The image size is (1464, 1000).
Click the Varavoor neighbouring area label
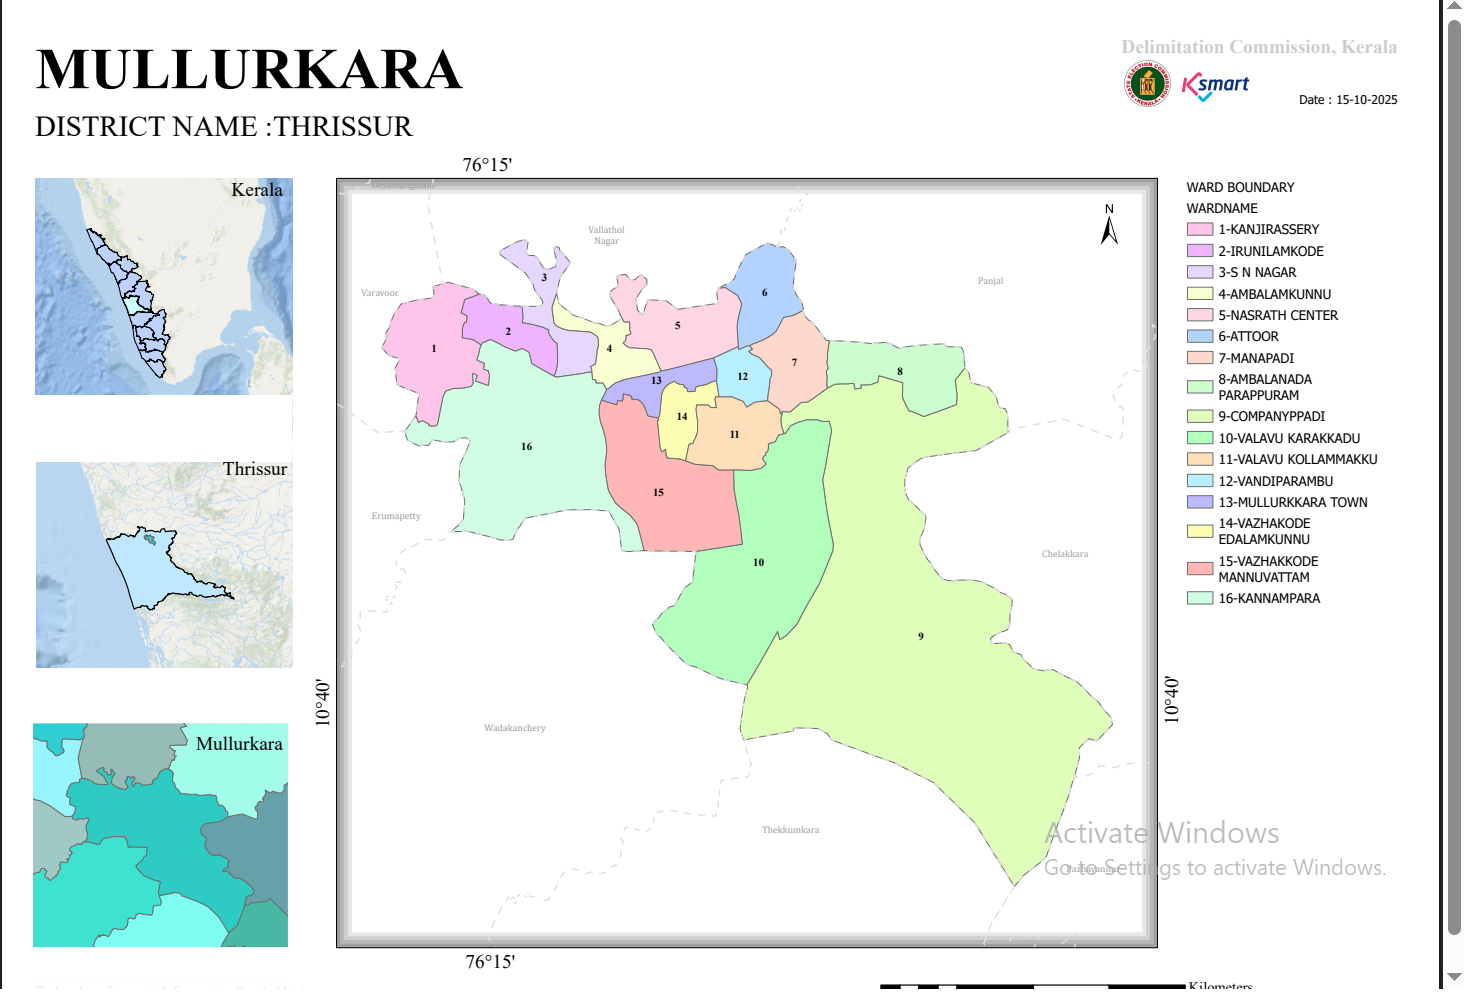pos(380,293)
